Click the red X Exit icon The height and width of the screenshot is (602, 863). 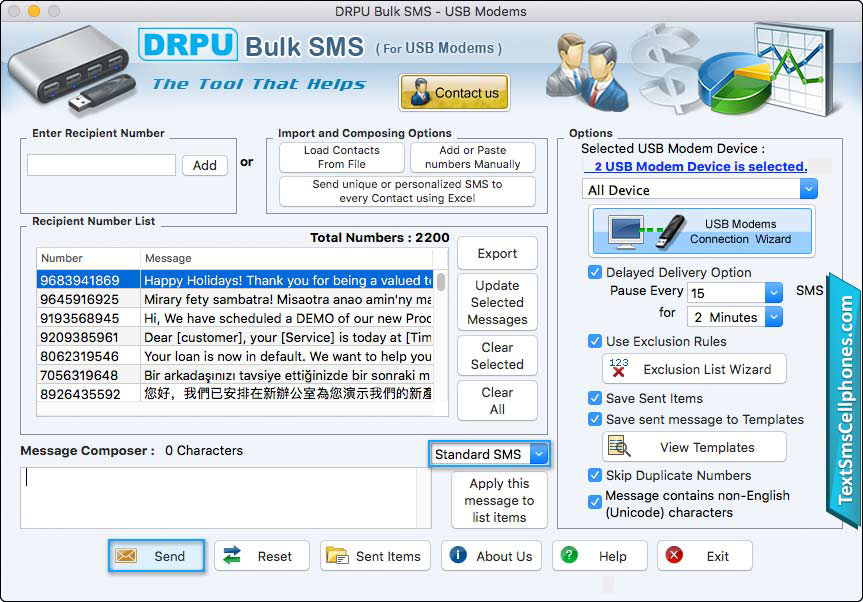674,555
